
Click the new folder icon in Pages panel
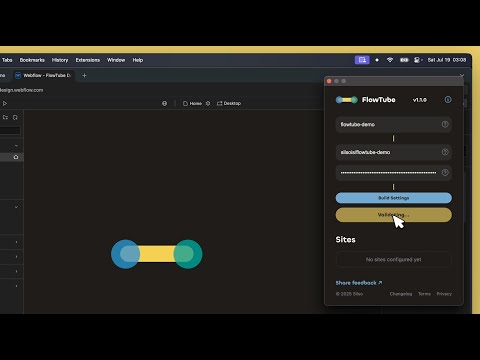(x=5, y=117)
